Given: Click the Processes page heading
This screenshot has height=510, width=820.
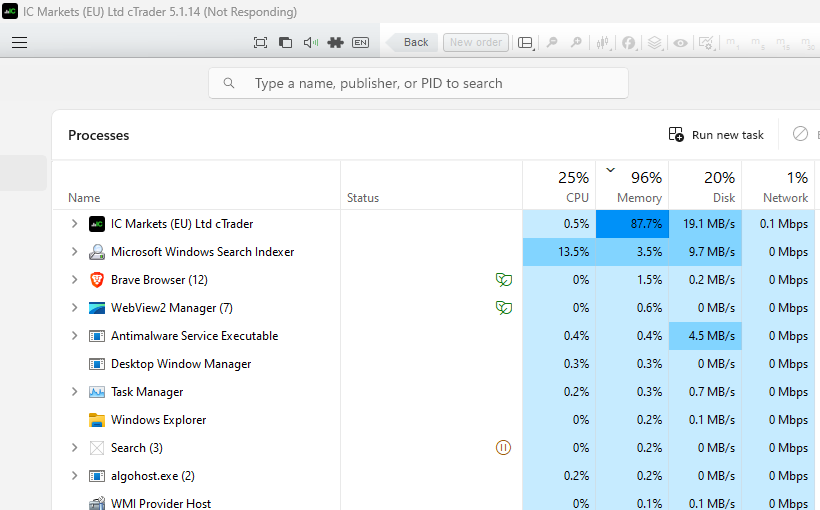Looking at the screenshot, I should click(98, 135).
